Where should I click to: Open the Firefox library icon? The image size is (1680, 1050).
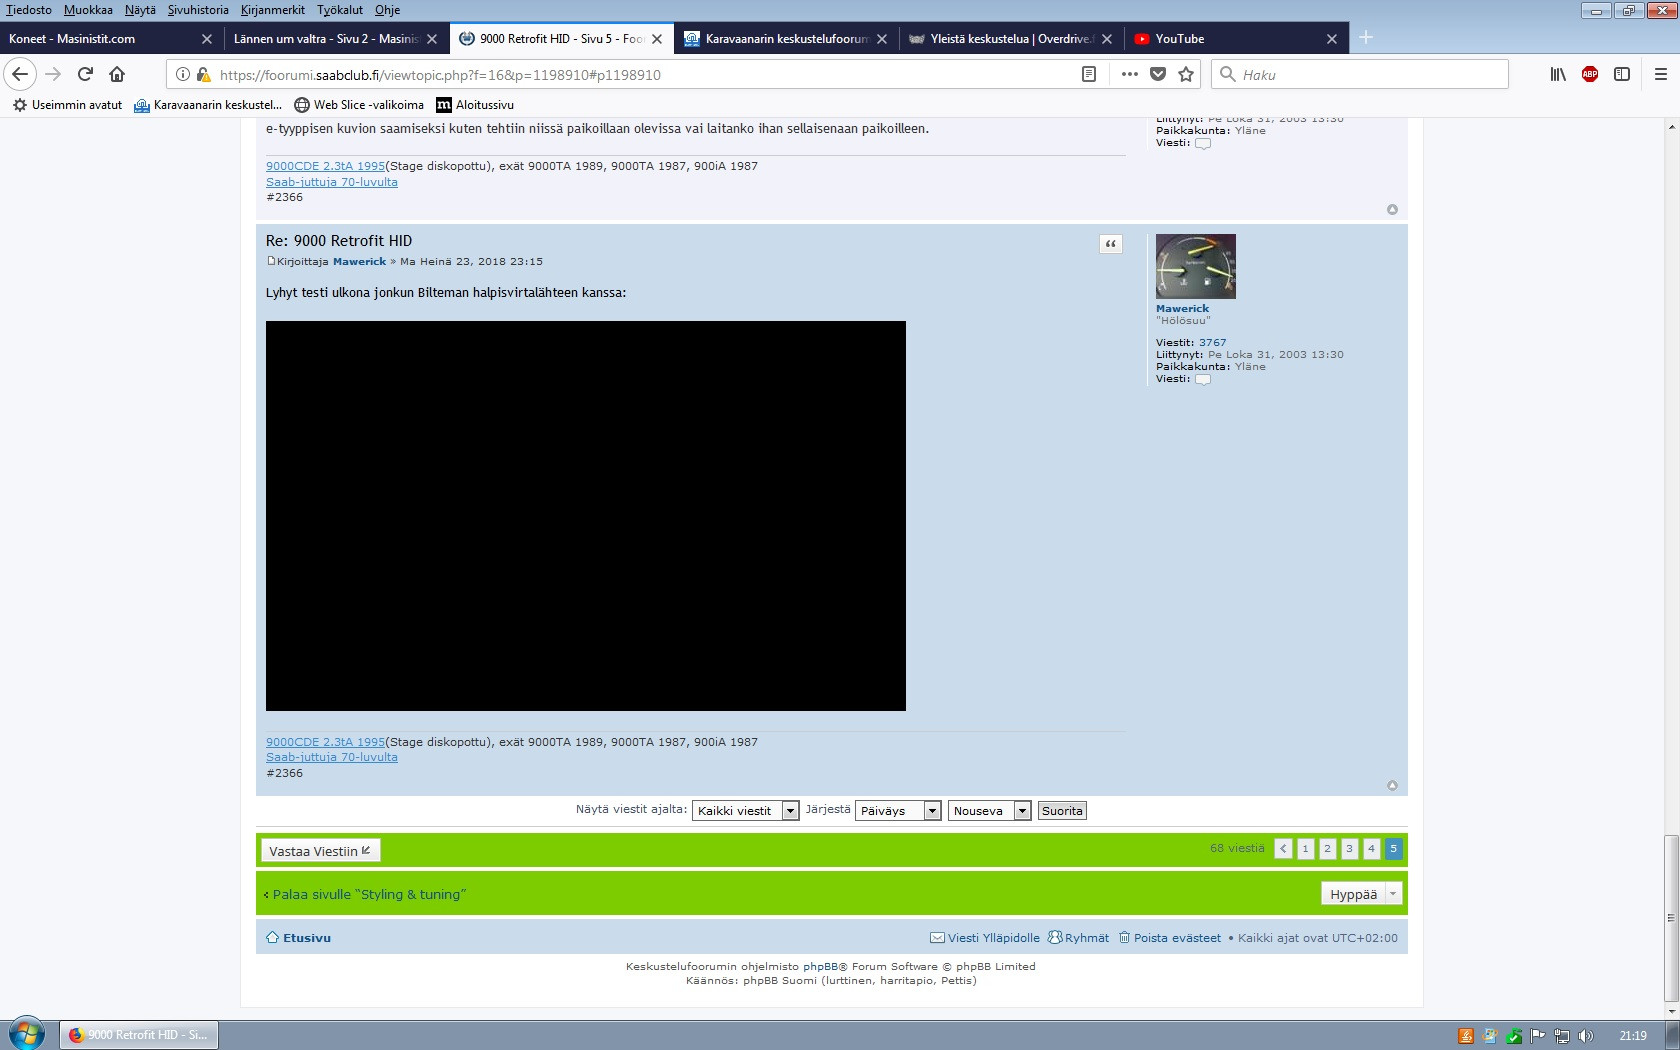tap(1558, 74)
